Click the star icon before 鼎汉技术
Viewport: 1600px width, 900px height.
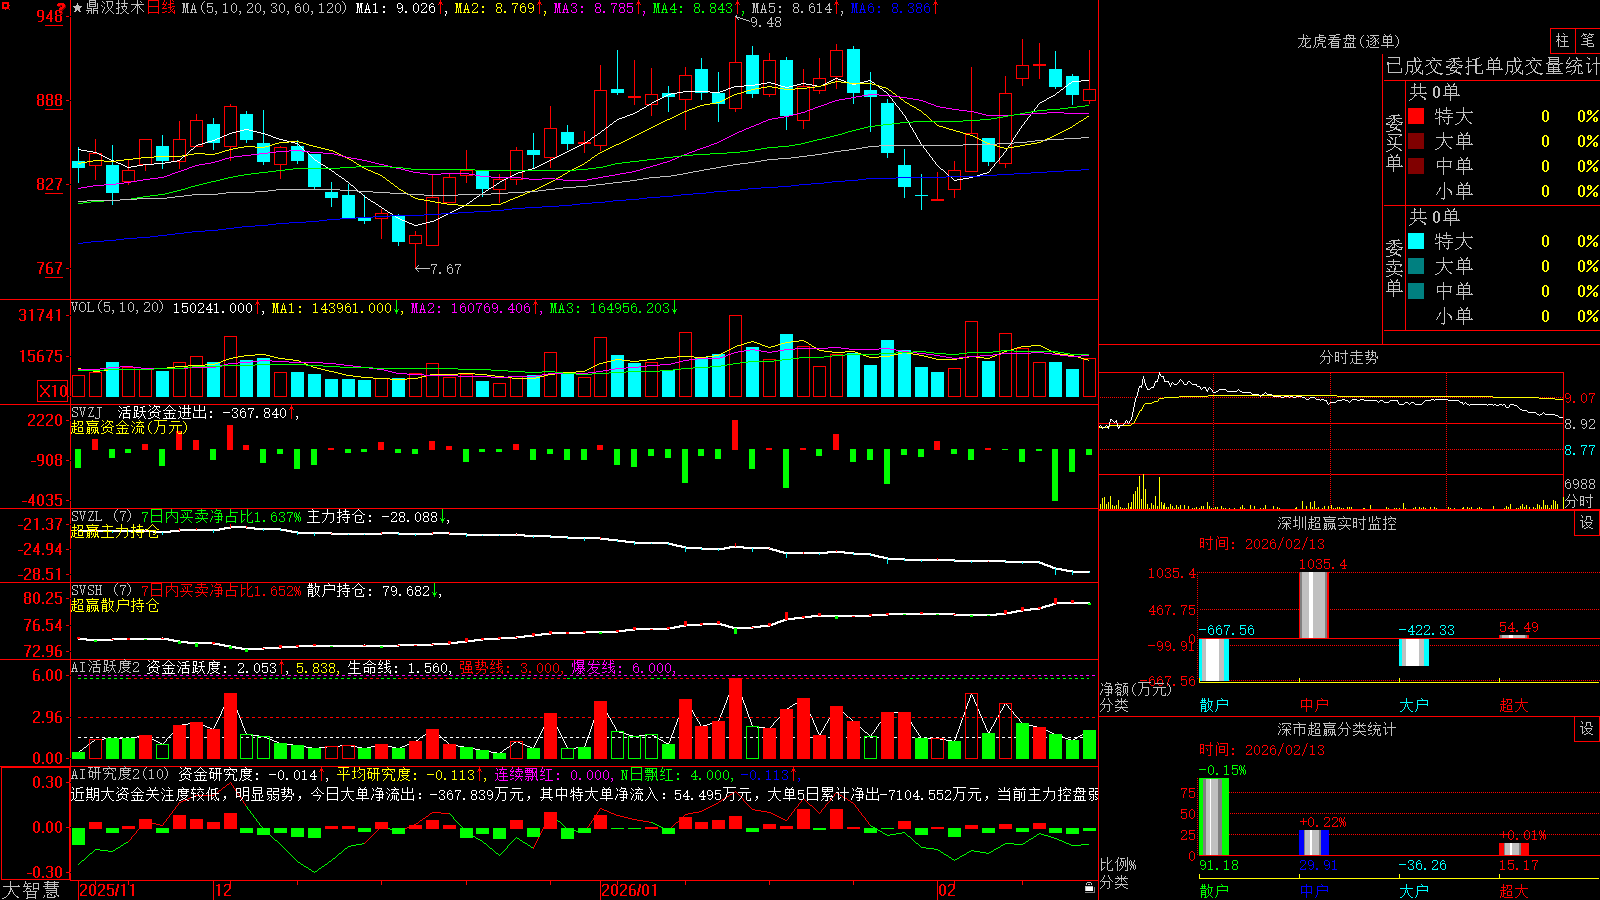tap(77, 8)
